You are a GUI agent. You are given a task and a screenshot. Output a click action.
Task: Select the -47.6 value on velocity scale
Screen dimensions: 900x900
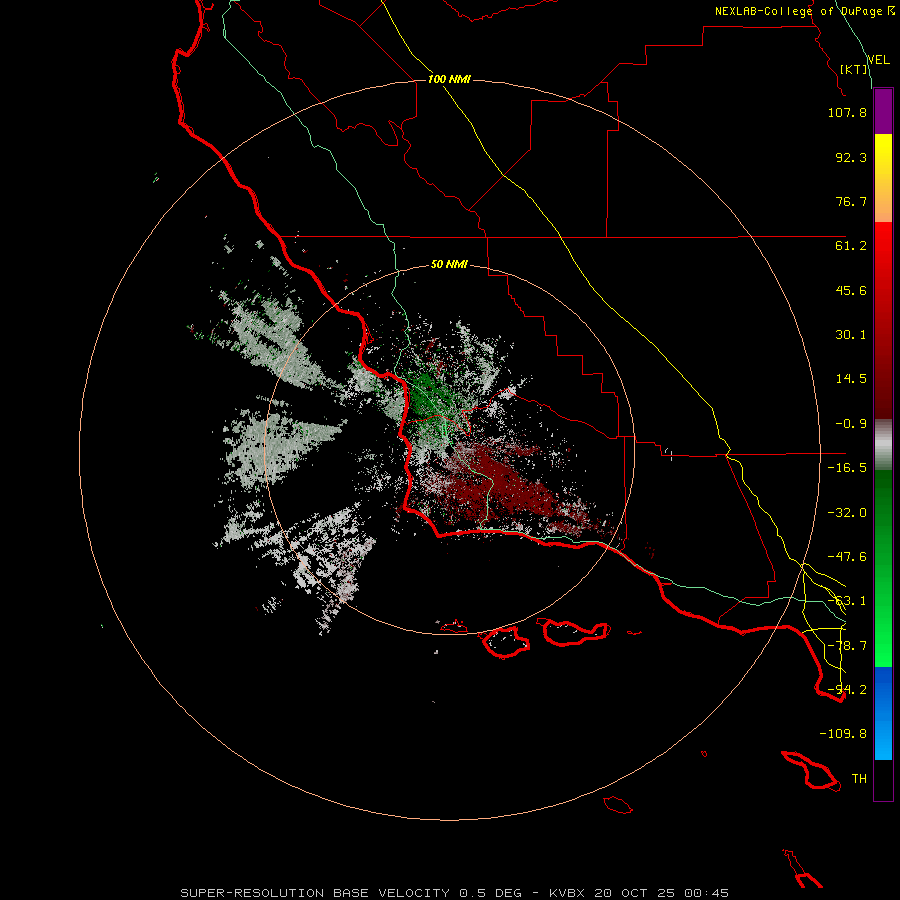pyautogui.click(x=847, y=557)
